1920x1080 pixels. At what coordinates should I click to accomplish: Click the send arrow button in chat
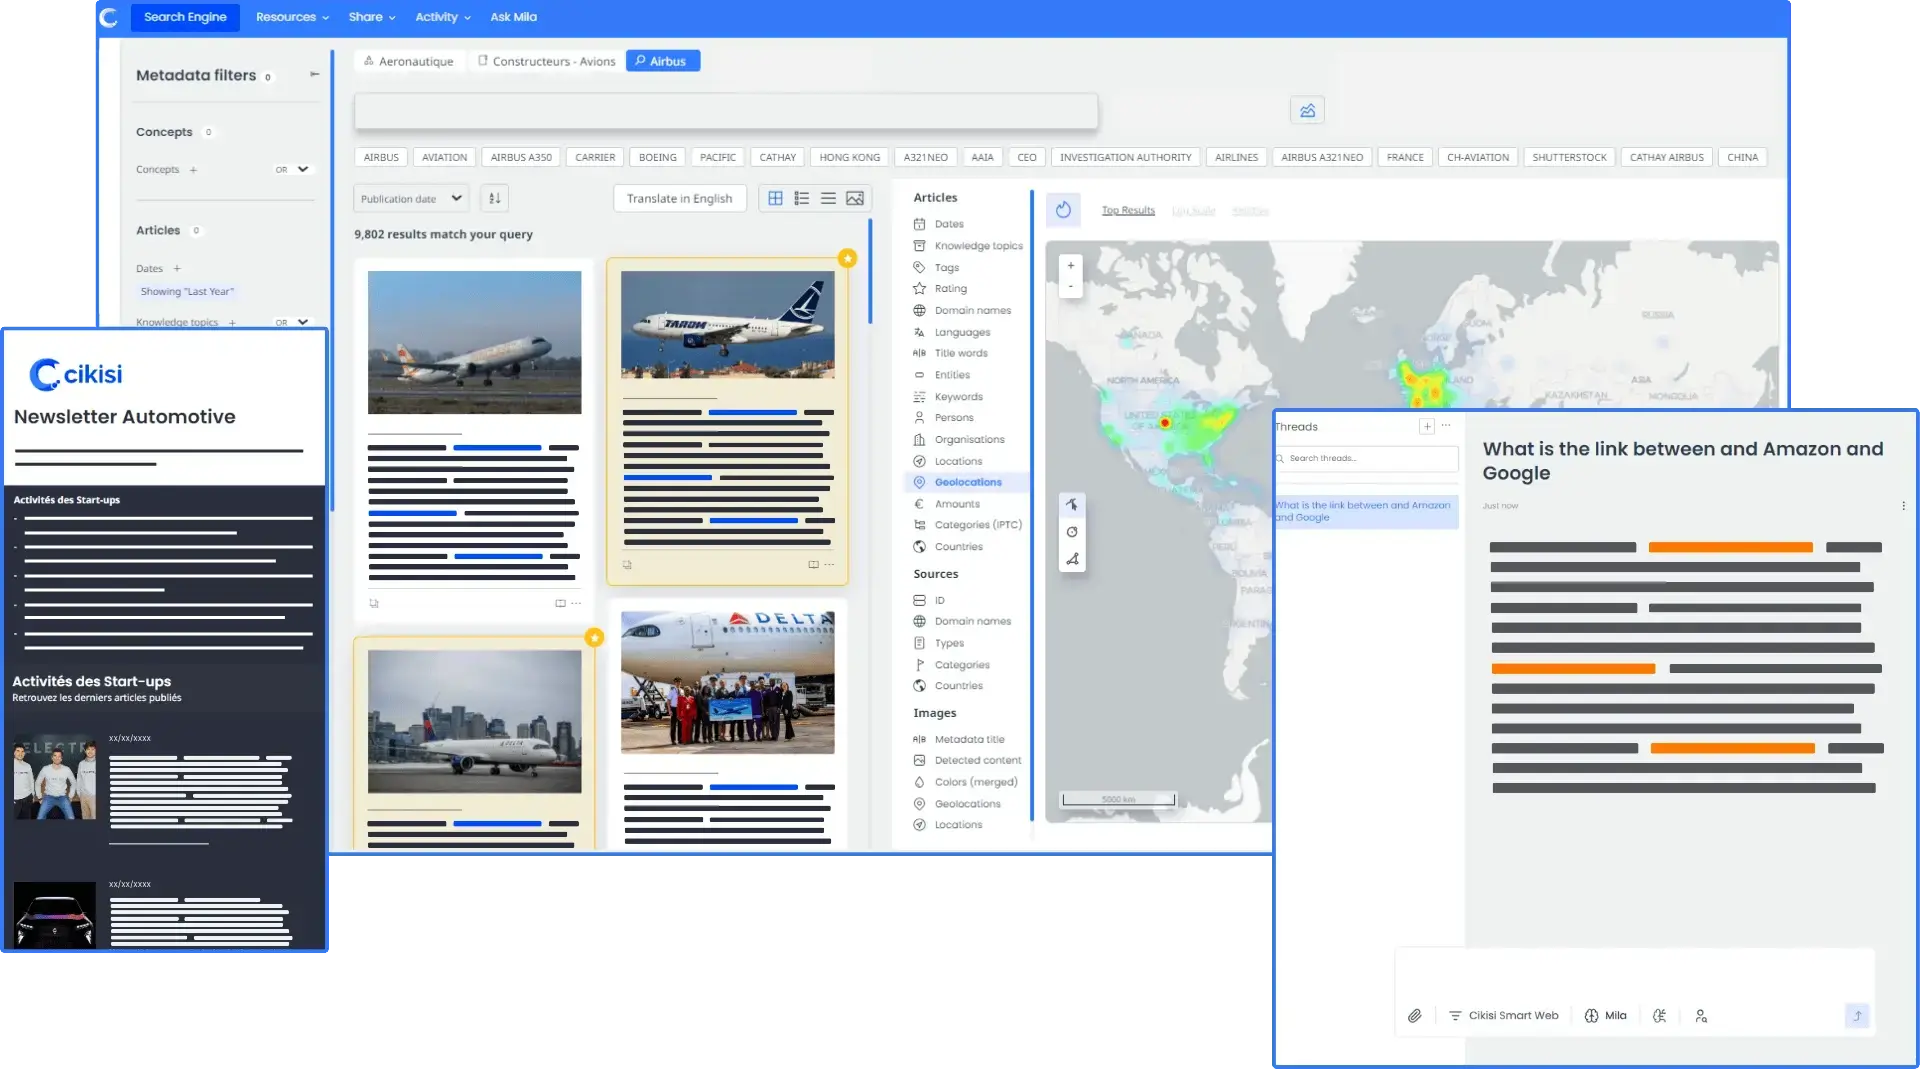[1857, 1016]
